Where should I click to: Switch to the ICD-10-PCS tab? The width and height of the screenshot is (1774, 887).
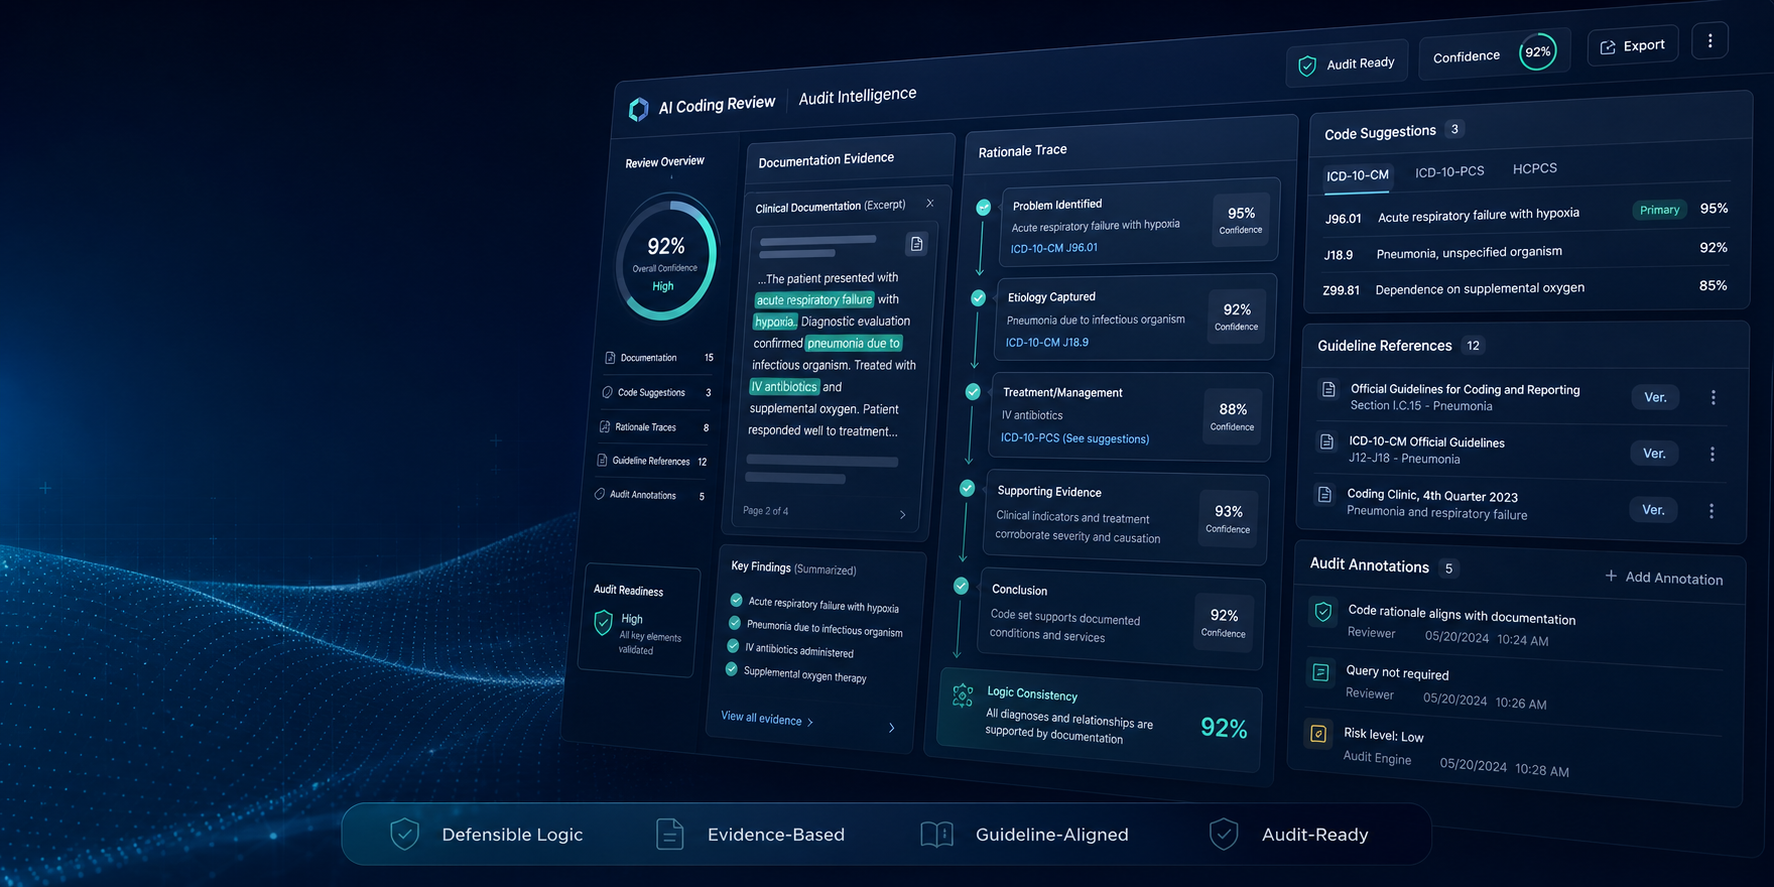1449,172
